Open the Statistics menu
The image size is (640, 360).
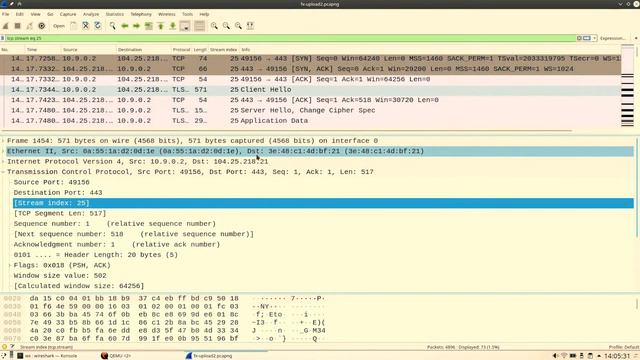click(x=114, y=14)
